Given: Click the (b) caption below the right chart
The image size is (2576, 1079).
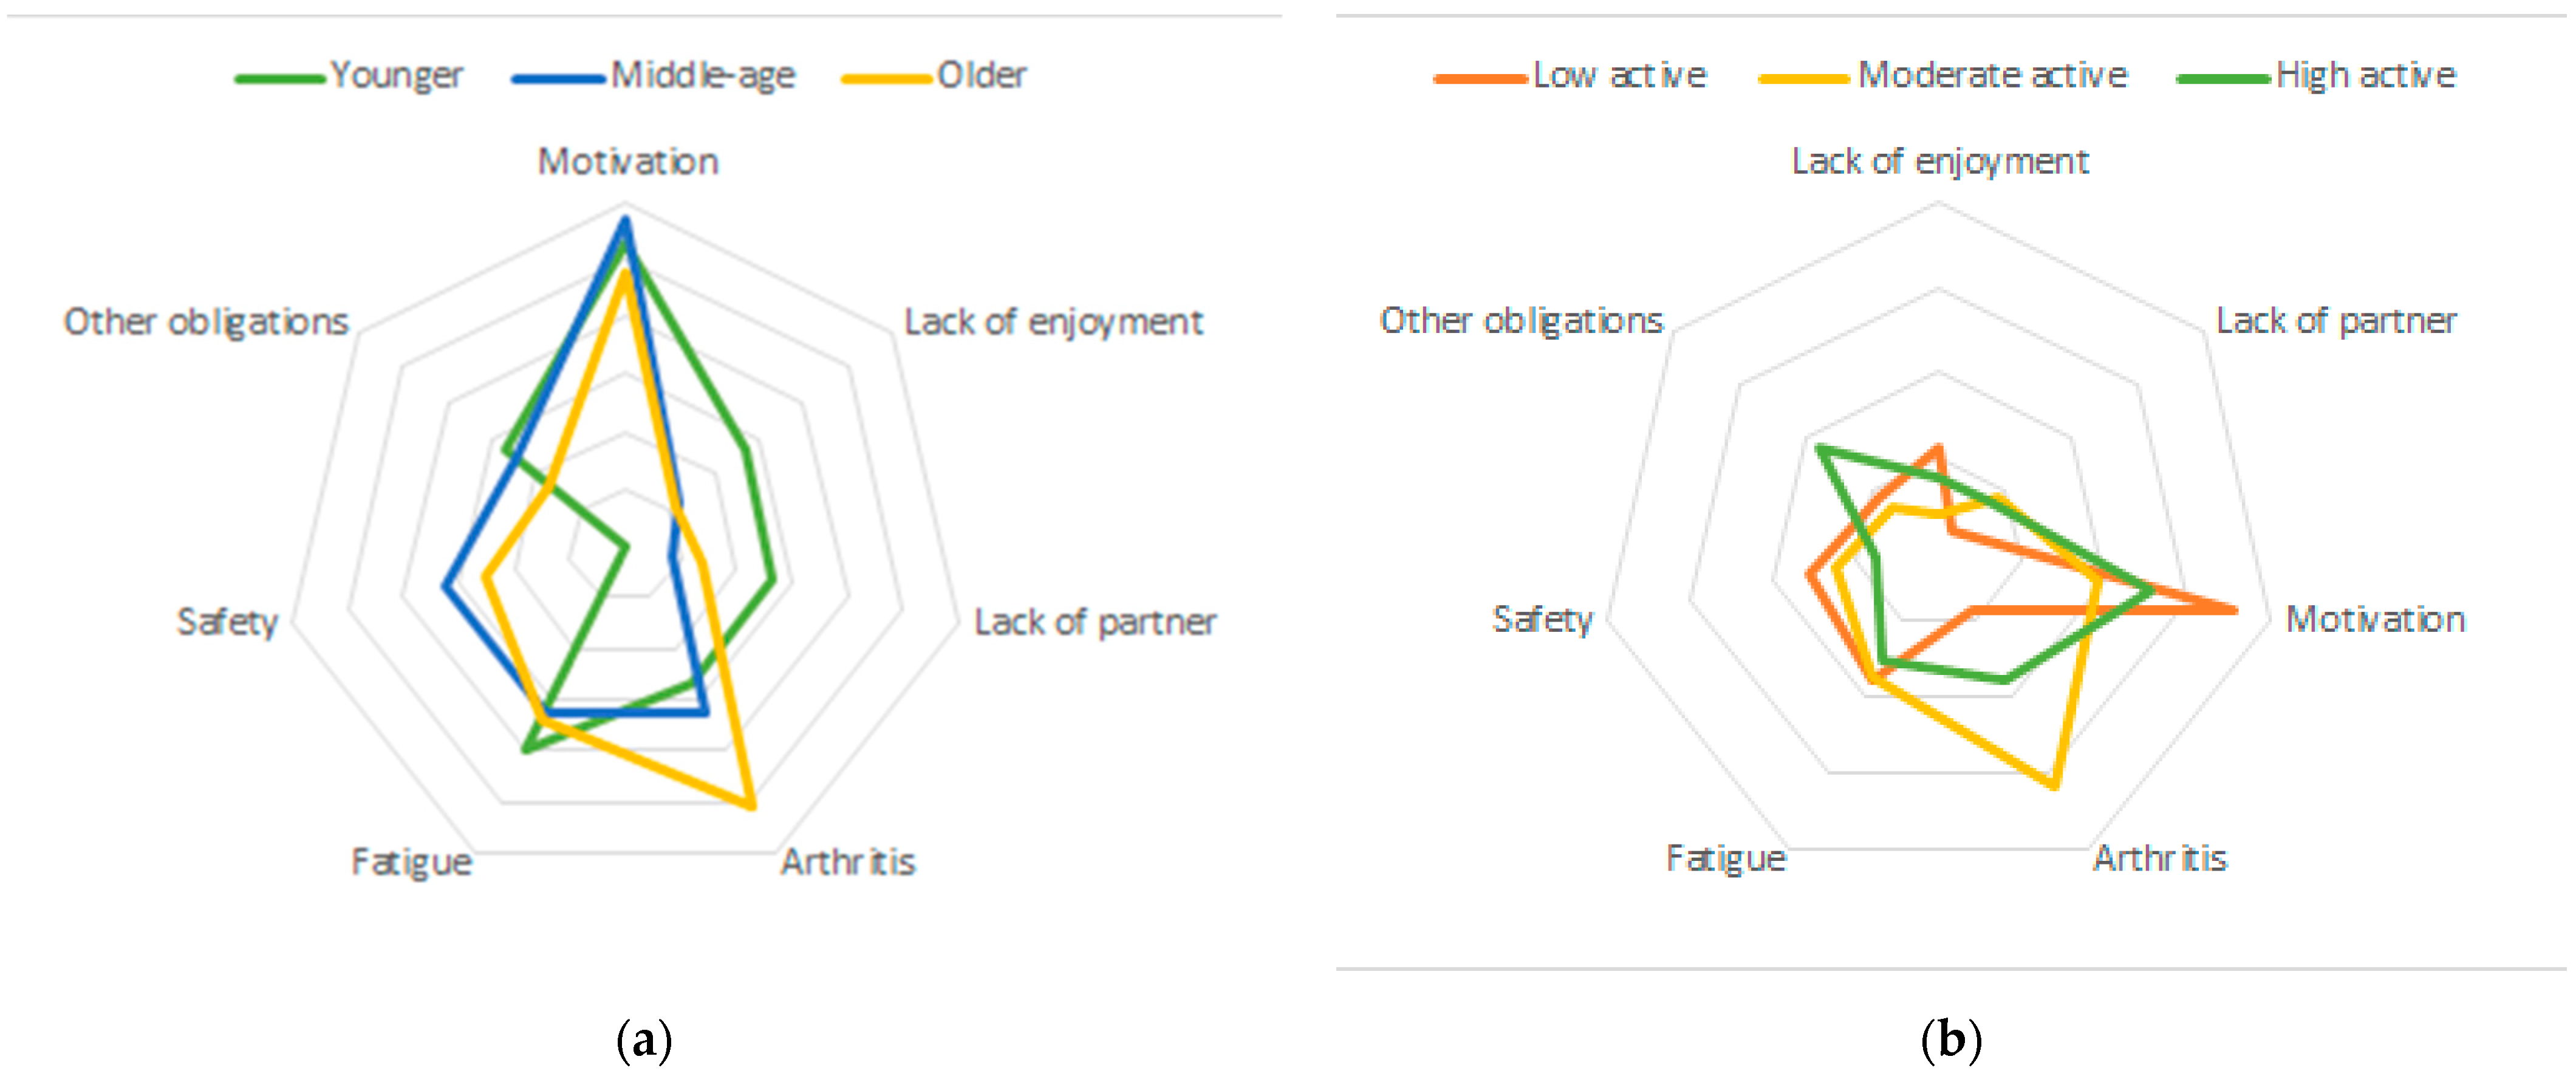Looking at the screenshot, I should 1950,1040.
